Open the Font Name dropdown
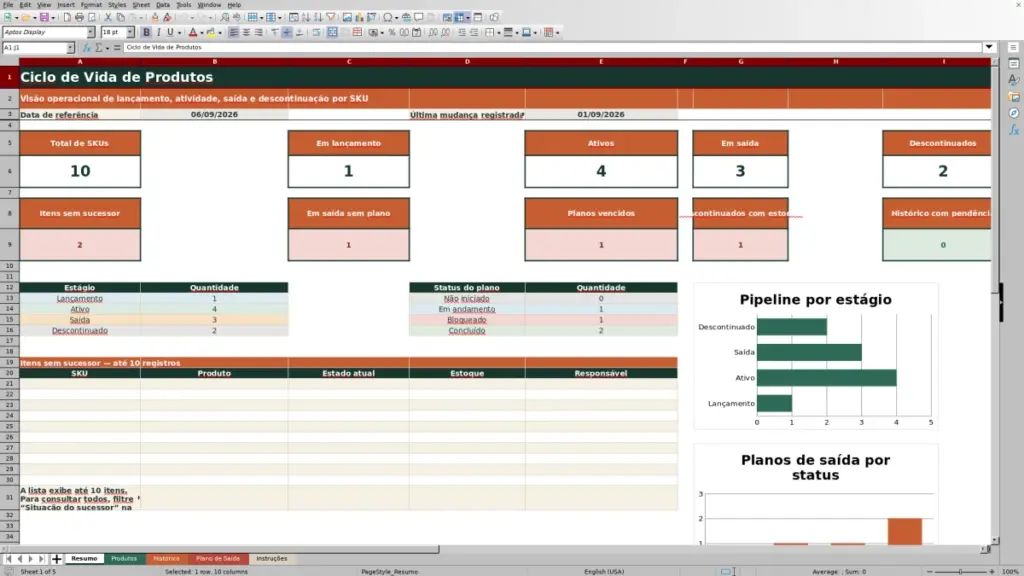This screenshot has width=1024, height=576. click(x=91, y=32)
